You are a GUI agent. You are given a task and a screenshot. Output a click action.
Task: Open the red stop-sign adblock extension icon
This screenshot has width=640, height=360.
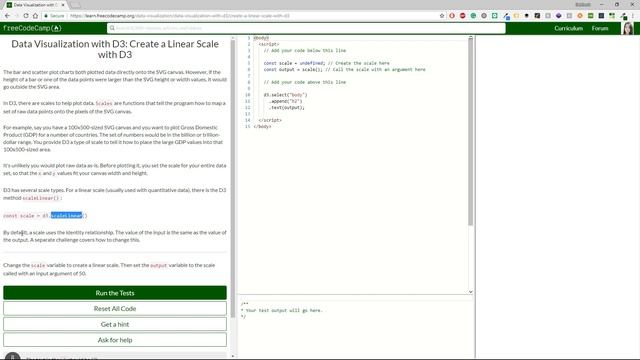point(462,16)
